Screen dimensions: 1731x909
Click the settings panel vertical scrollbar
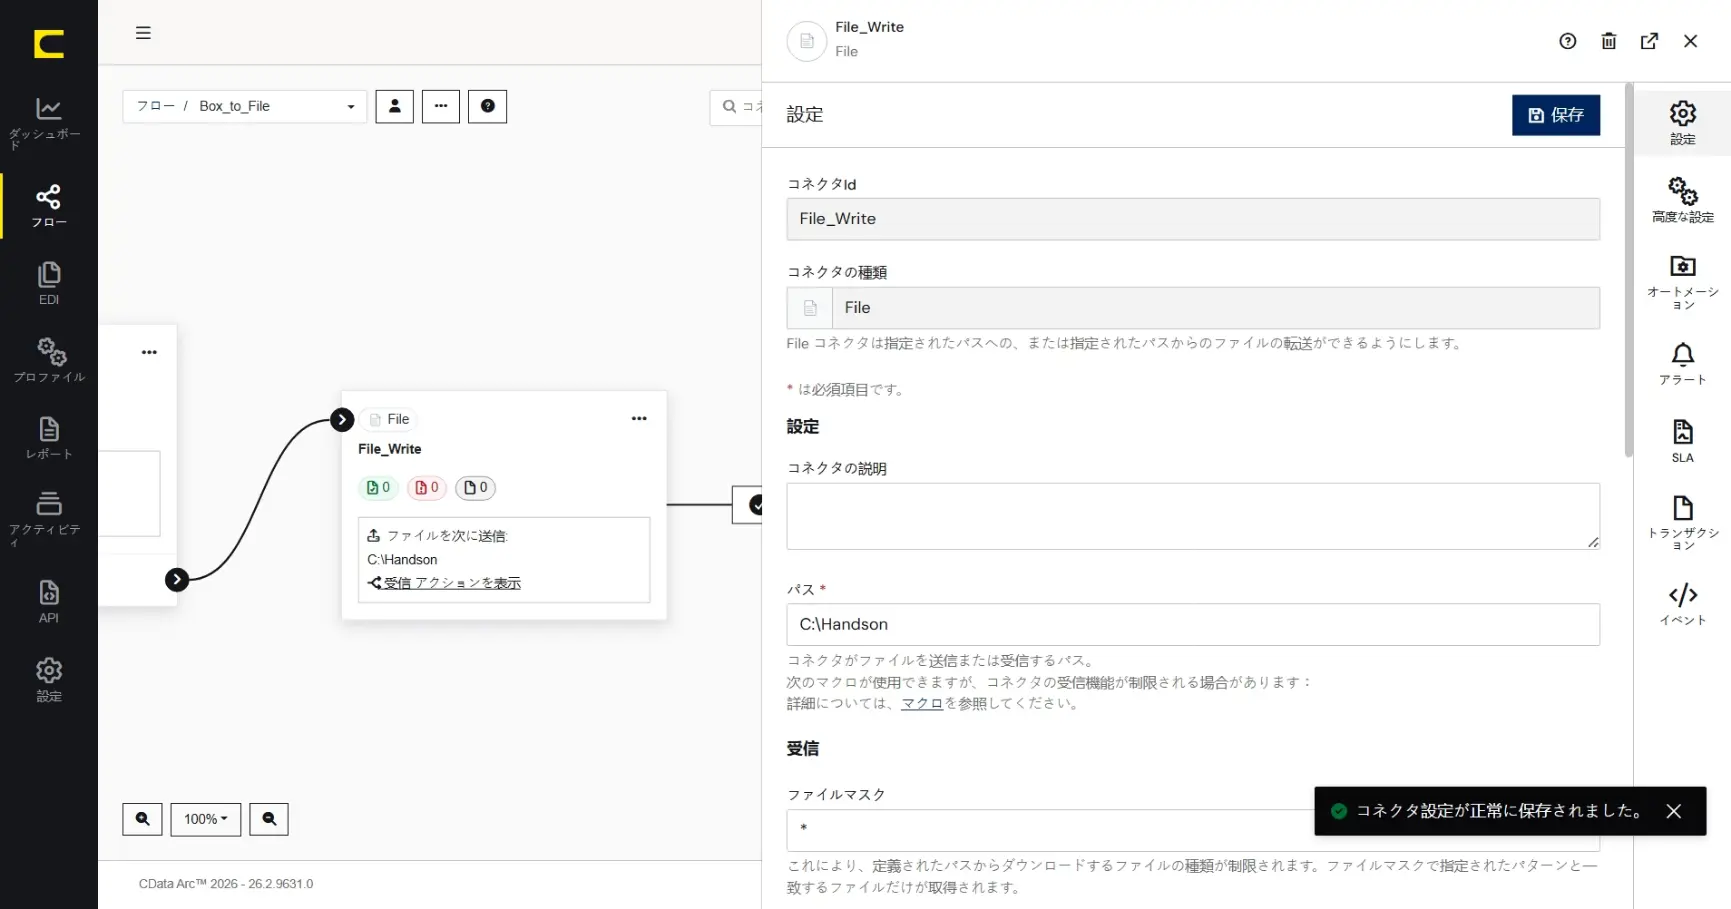pyautogui.click(x=1629, y=270)
